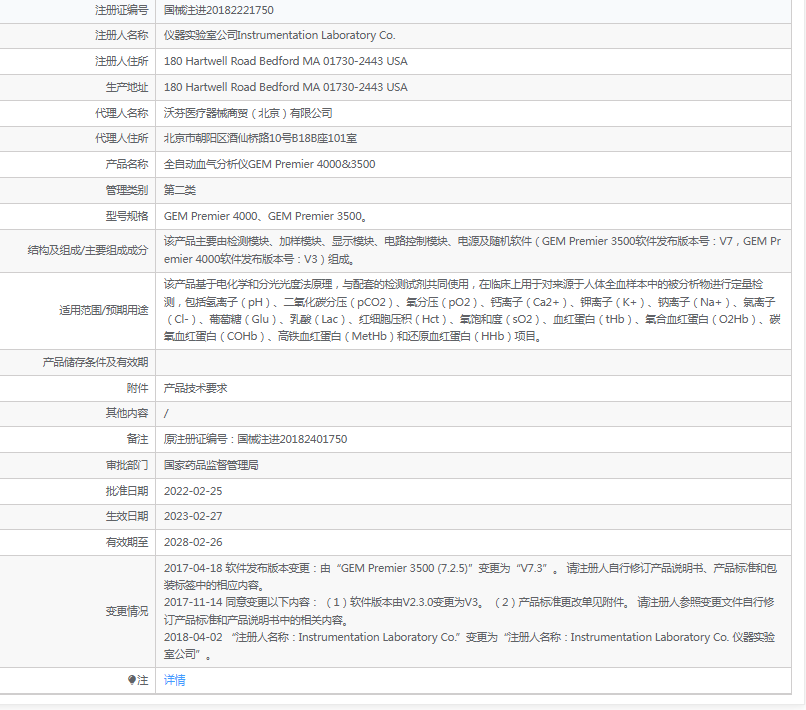Select remark 原注册证编号：国械注进20182401750

(x=255, y=440)
